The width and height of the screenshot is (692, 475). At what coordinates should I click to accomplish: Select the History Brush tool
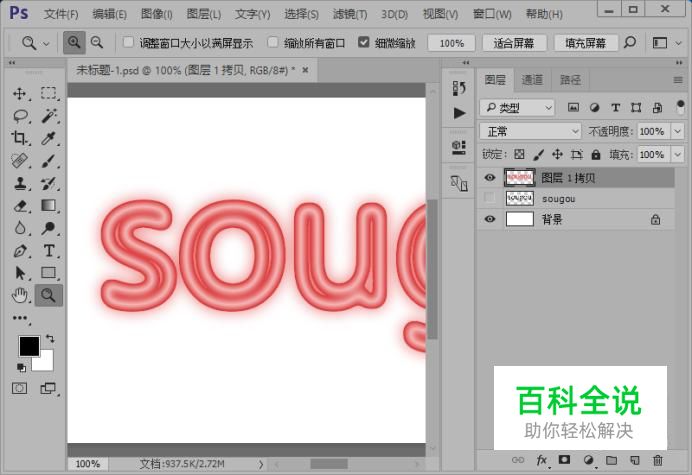49,183
